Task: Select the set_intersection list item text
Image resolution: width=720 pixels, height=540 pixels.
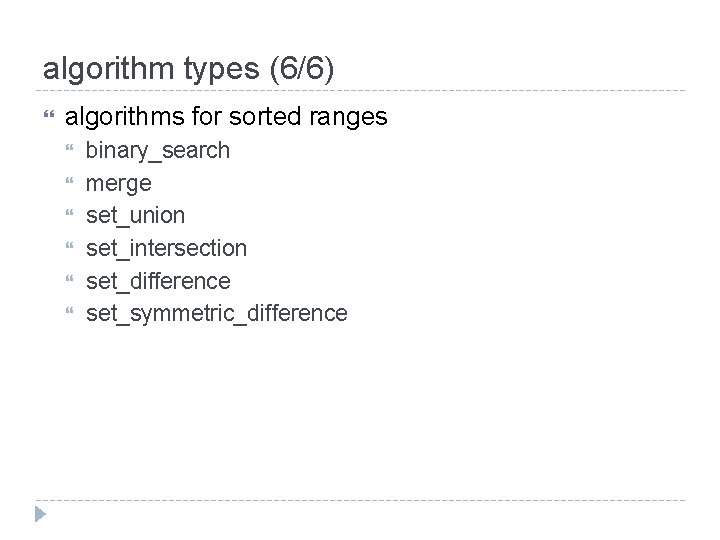Action: click(166, 248)
